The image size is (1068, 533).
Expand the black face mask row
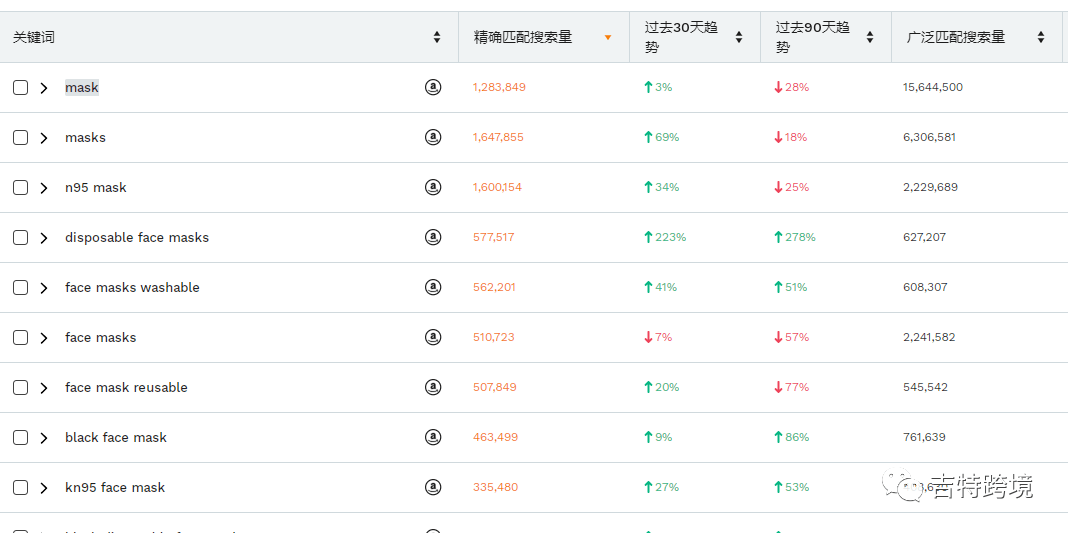click(44, 438)
